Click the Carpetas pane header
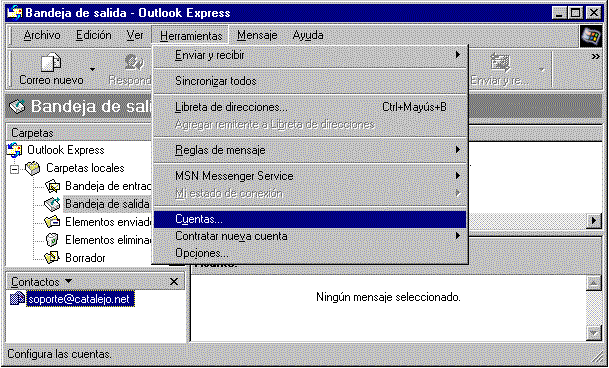This screenshot has height=368, width=609. click(x=79, y=133)
